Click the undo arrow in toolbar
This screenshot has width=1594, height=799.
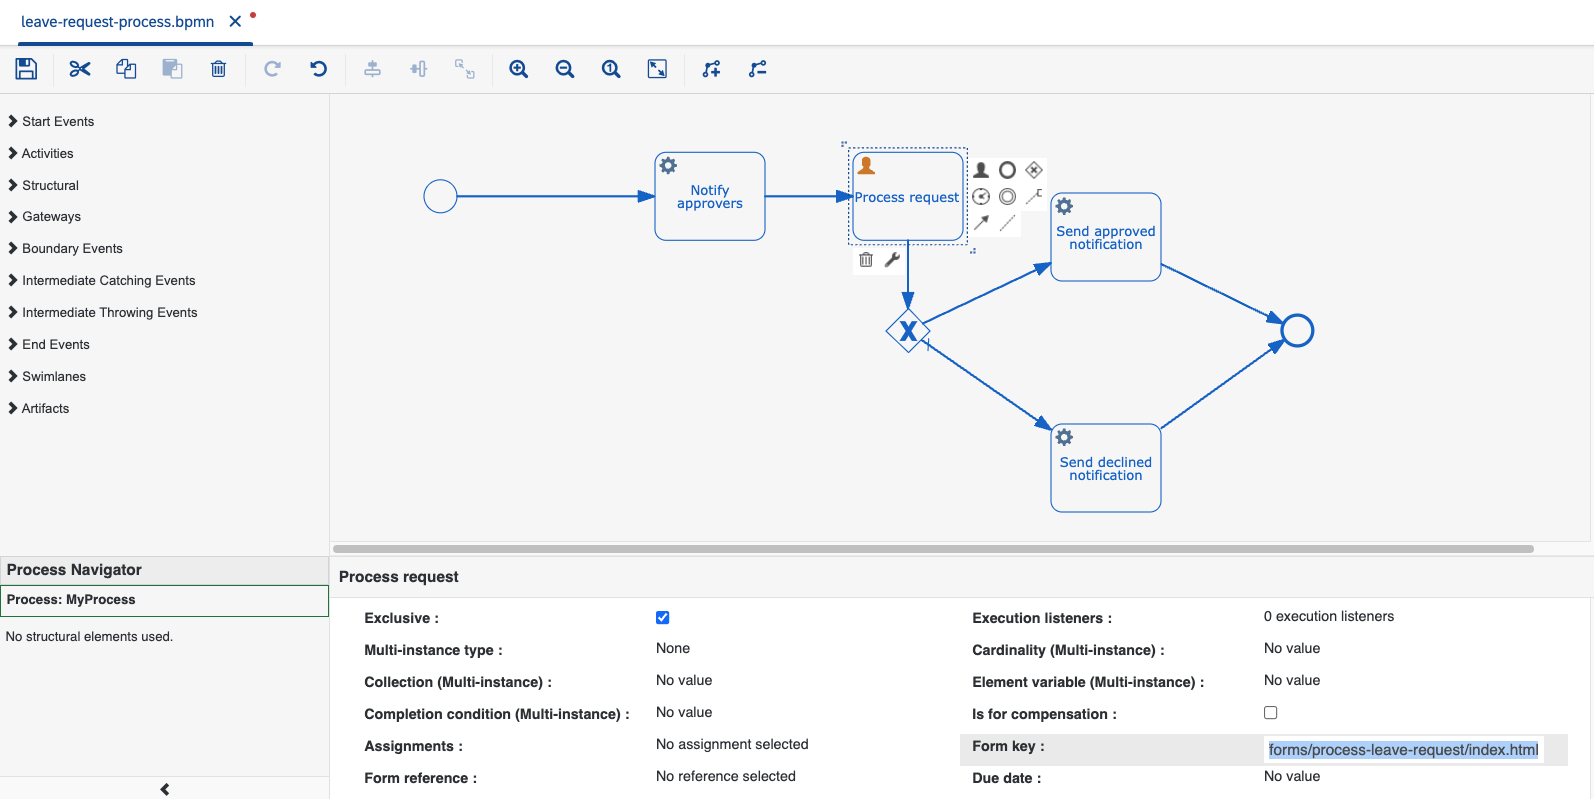(x=318, y=69)
